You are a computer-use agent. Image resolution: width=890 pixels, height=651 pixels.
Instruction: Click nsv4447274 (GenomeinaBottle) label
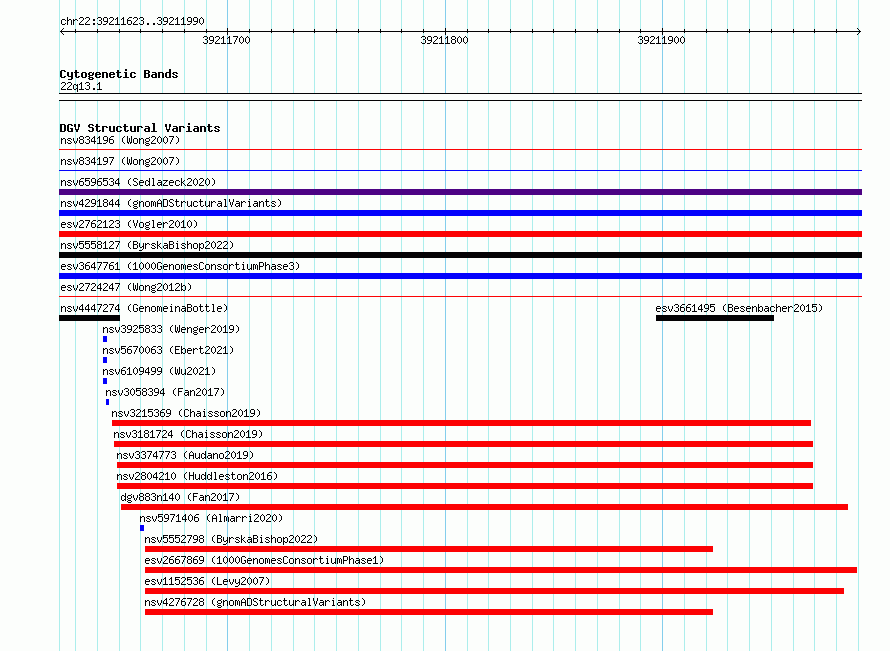(x=144, y=308)
